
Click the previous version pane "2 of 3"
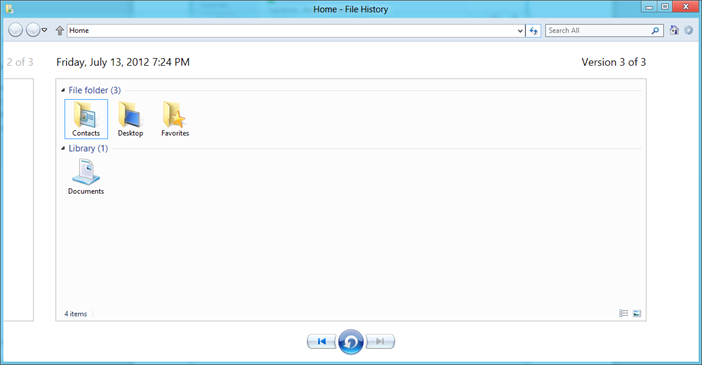pos(19,200)
